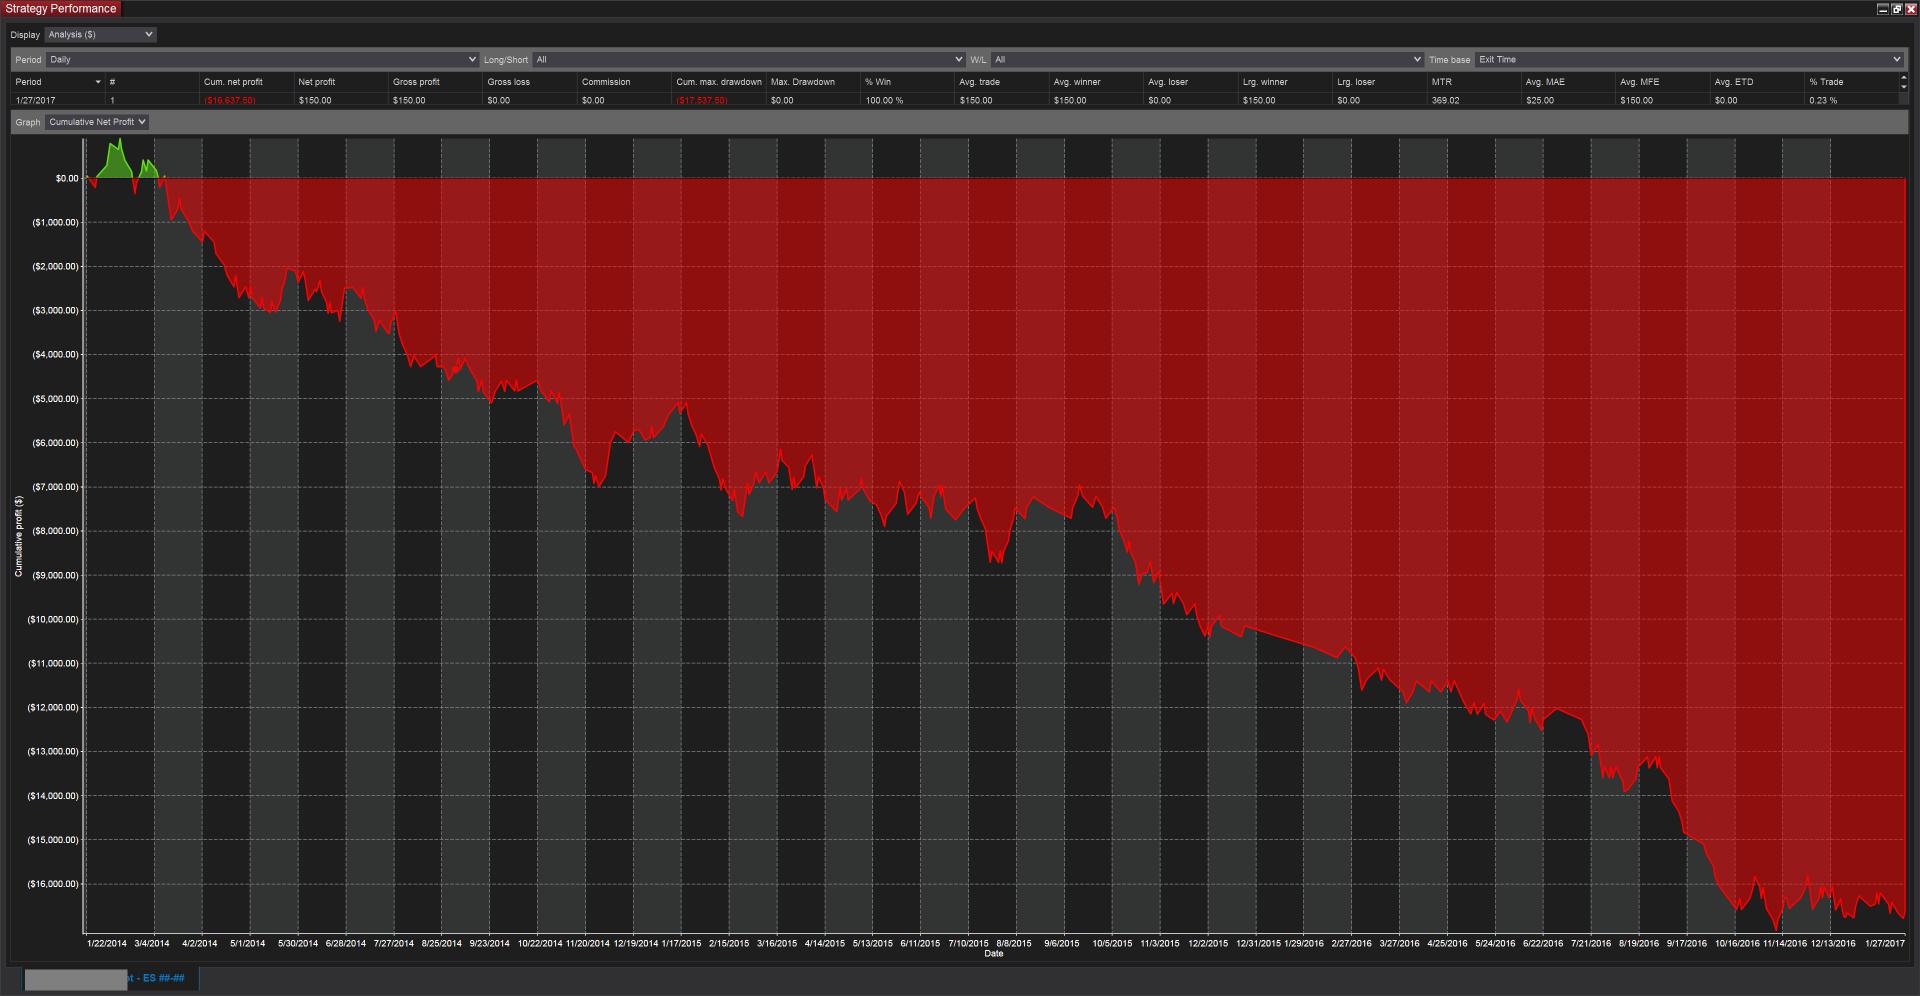1920x996 pixels.
Task: Open the Long/Short filter dropdown
Action: (749, 60)
